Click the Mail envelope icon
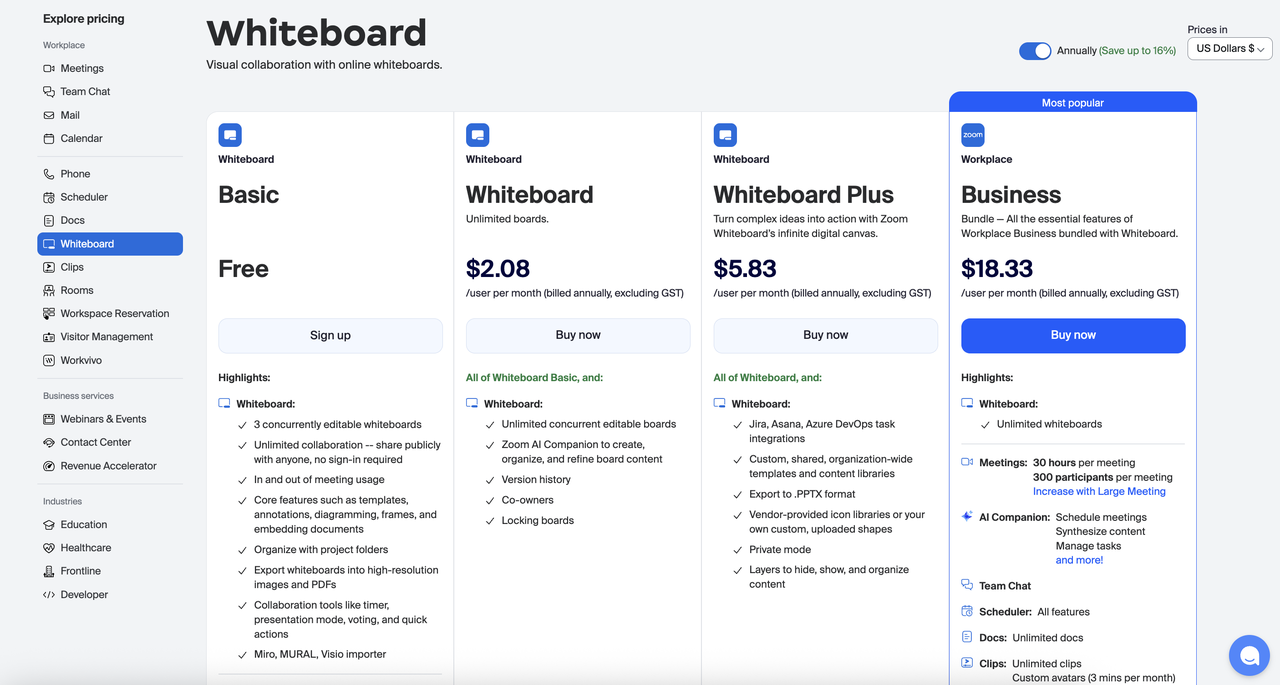 click(x=49, y=115)
